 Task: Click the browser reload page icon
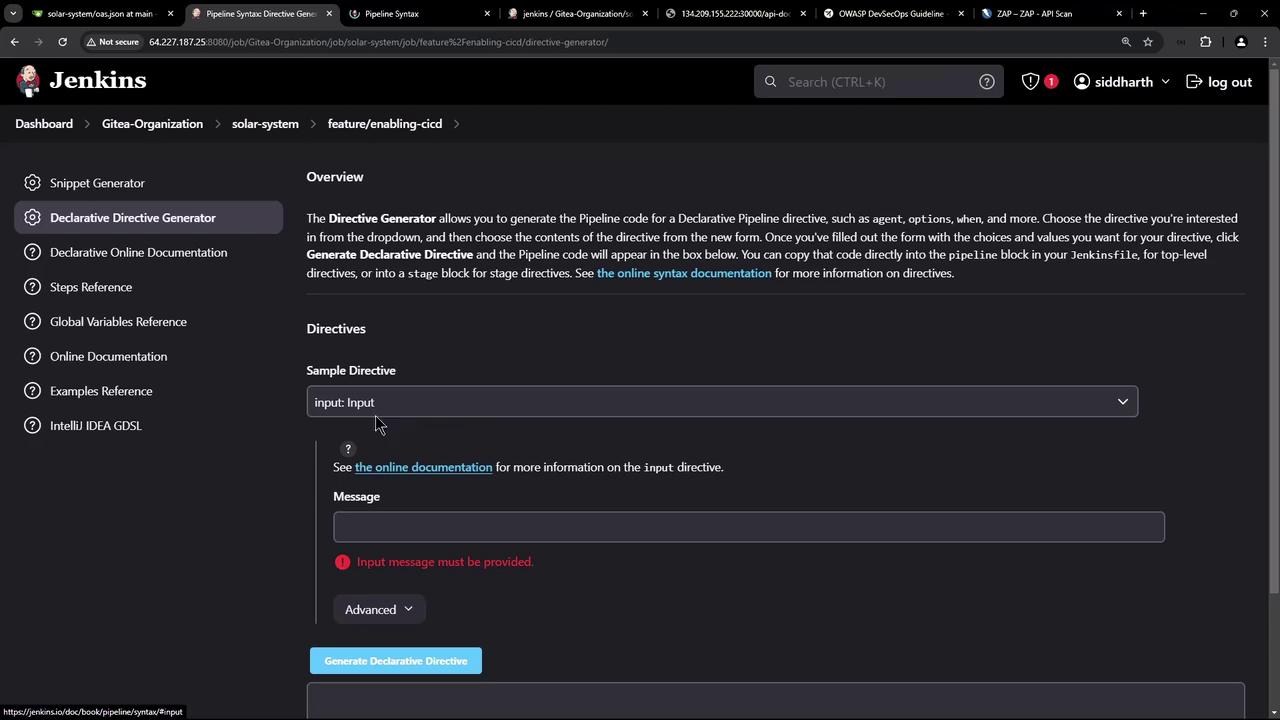coord(62,42)
